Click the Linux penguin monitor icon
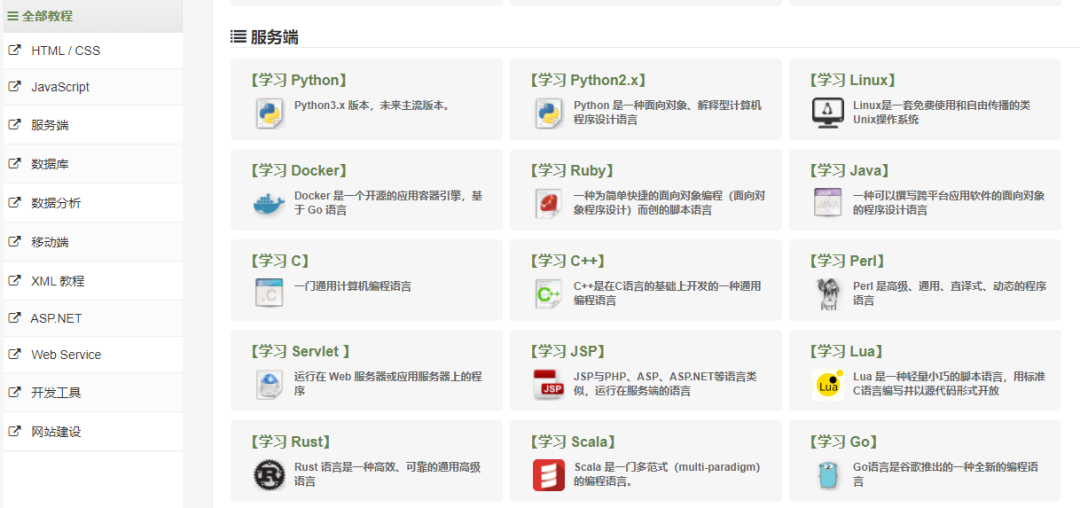Image resolution: width=1080 pixels, height=508 pixels. coord(828,113)
